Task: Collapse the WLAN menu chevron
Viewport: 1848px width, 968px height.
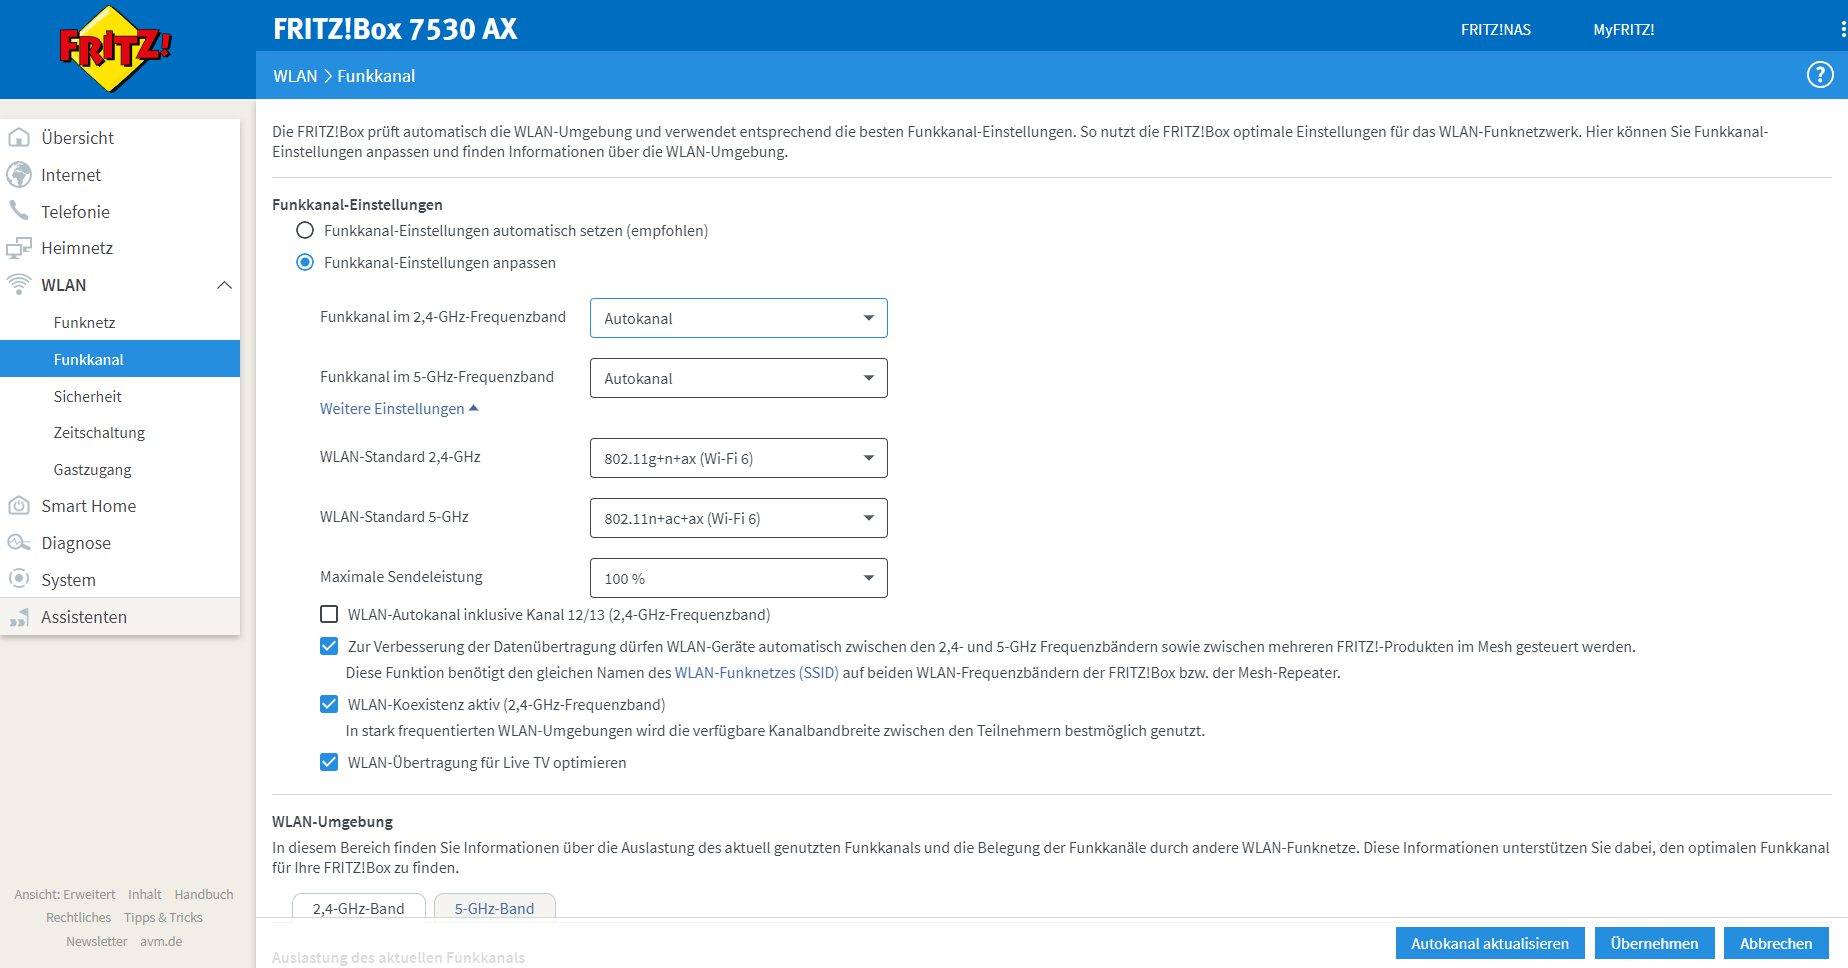Action: 224,285
